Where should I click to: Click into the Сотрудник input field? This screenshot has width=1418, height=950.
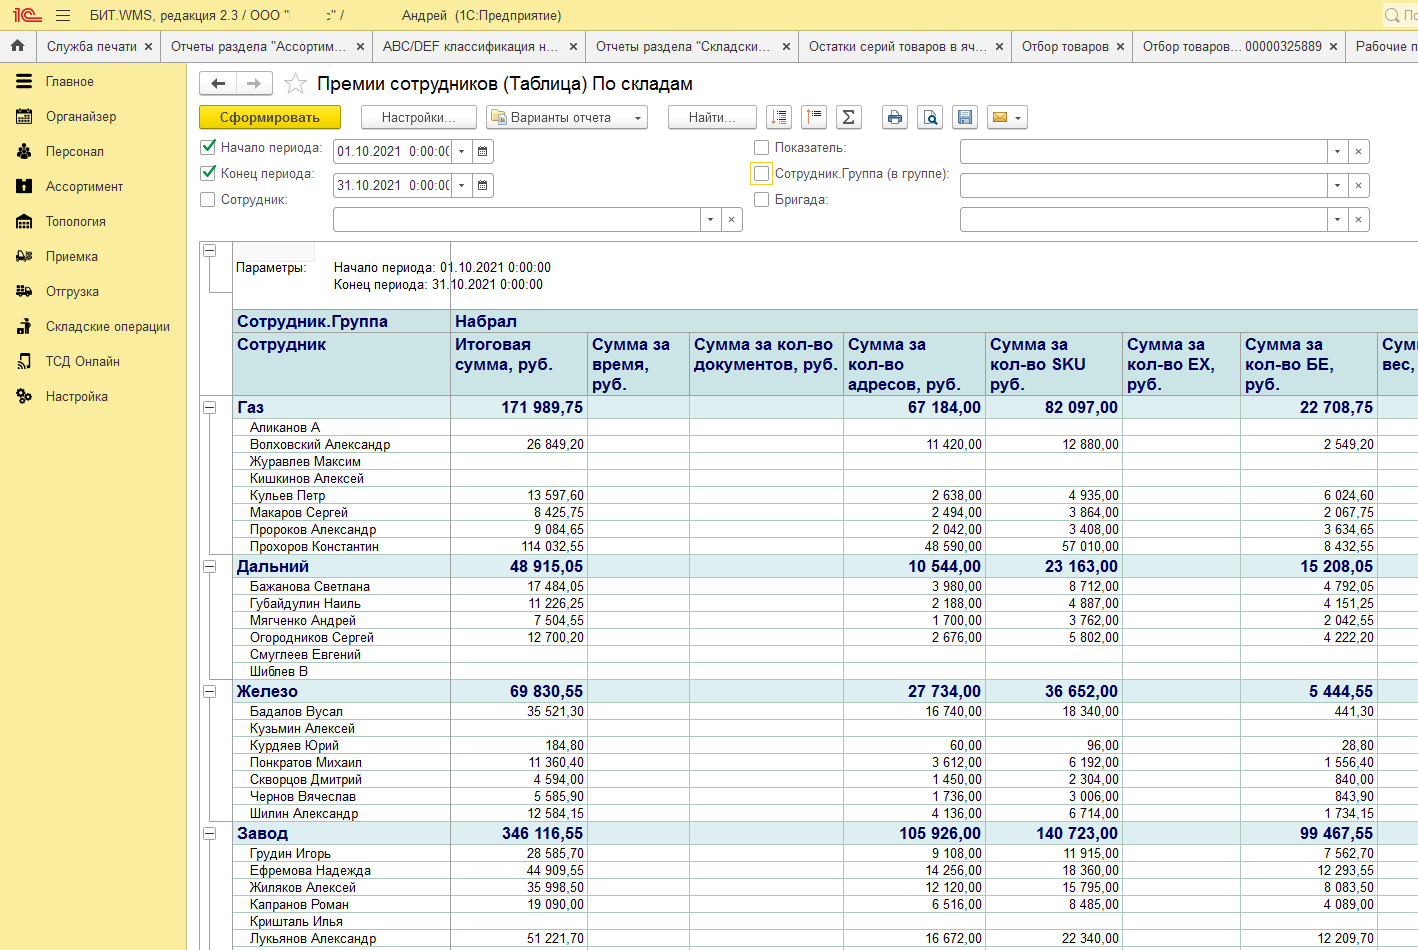click(515, 220)
